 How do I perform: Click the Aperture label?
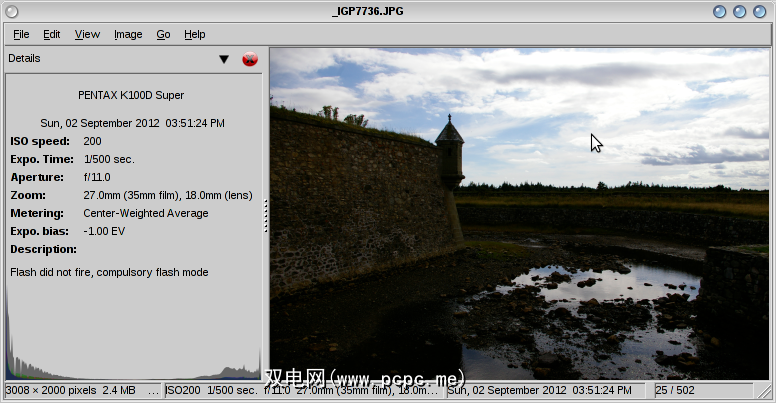37,177
